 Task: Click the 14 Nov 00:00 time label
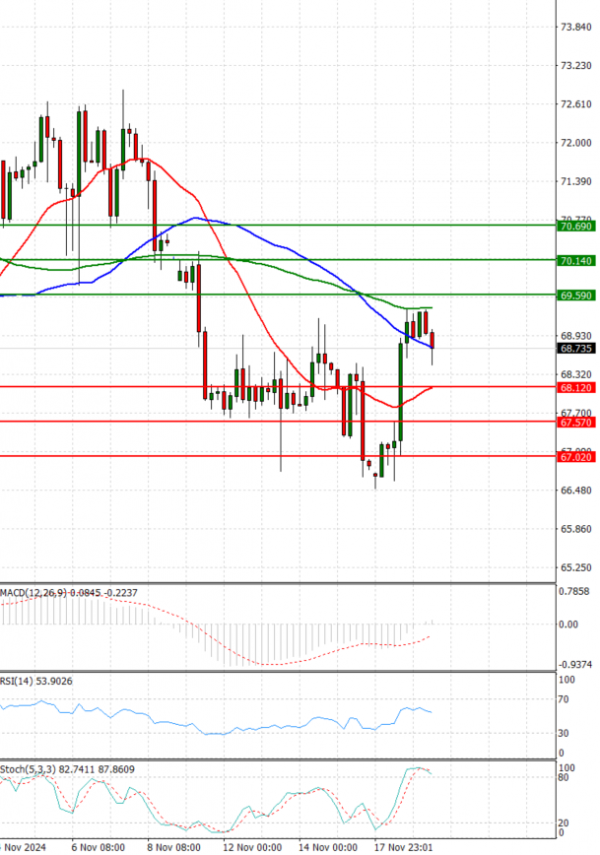coord(328,847)
